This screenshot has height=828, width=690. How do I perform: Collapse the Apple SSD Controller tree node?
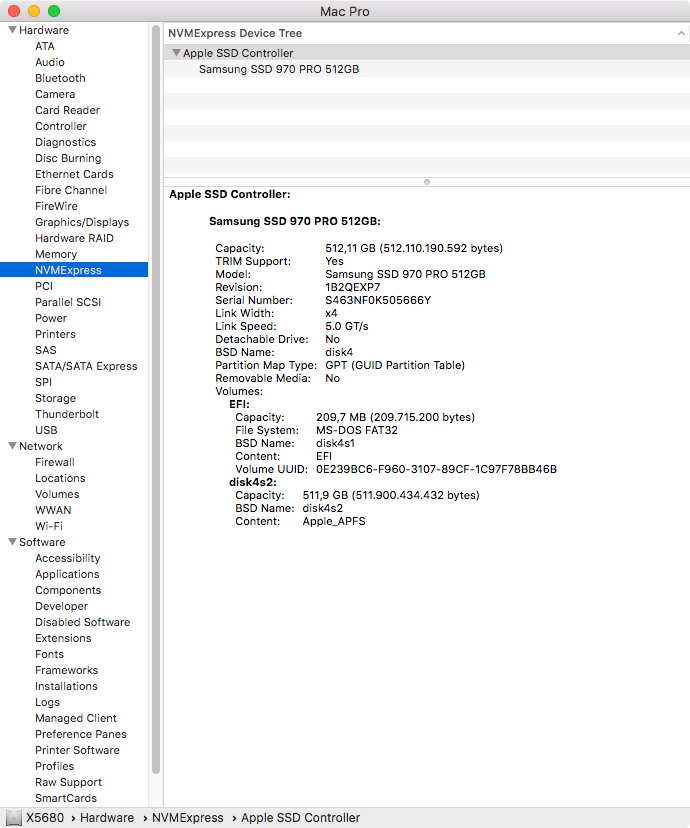click(x=176, y=53)
